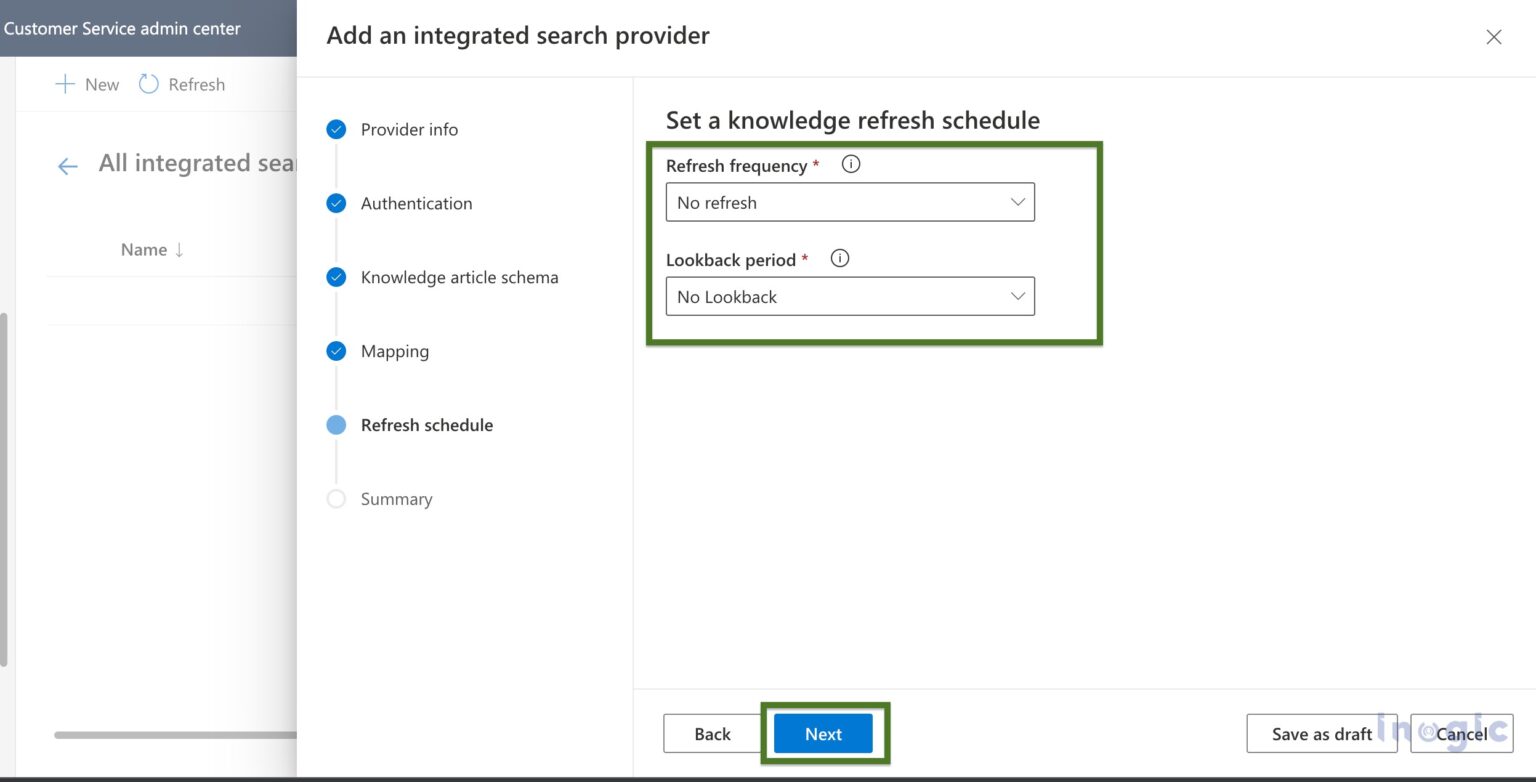Click the Save as draft button
The height and width of the screenshot is (782, 1536).
(1321, 733)
